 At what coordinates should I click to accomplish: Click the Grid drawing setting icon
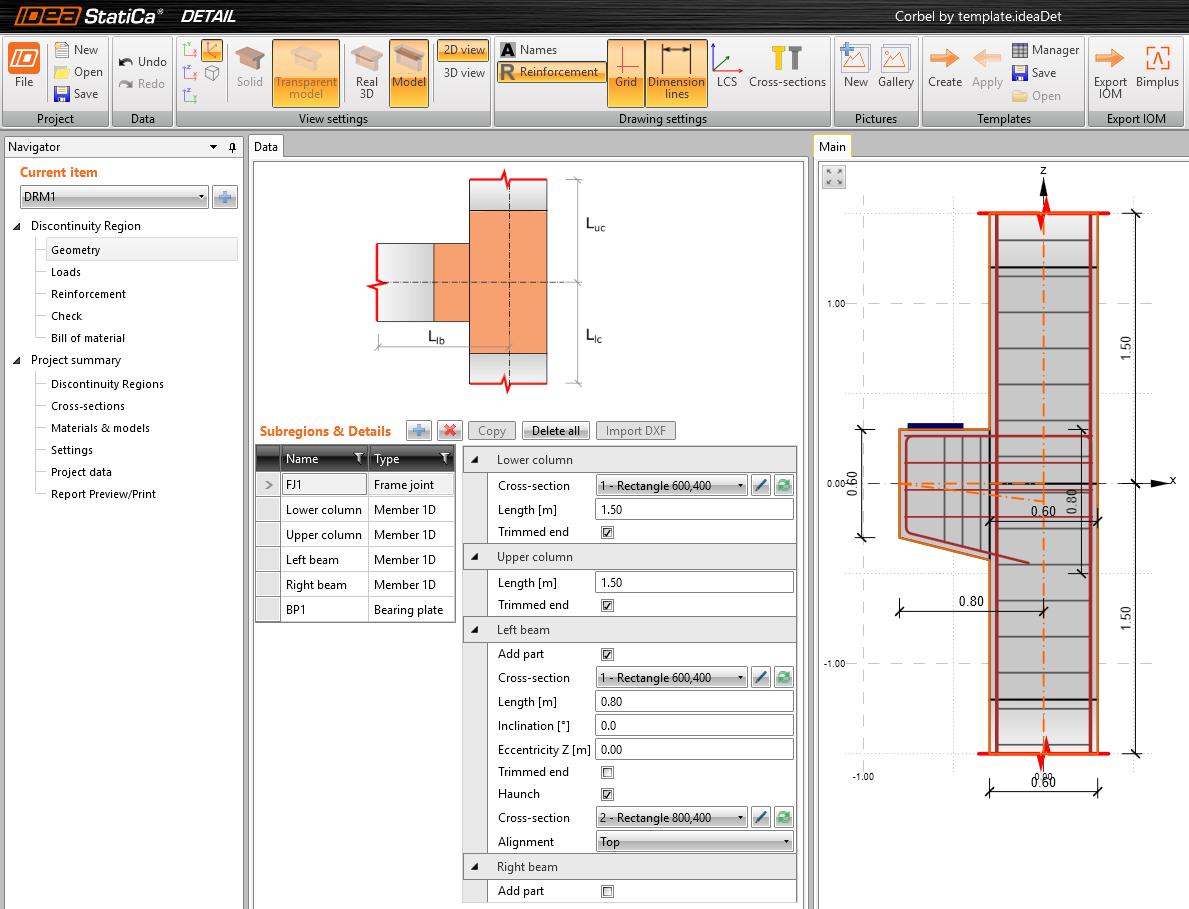626,71
